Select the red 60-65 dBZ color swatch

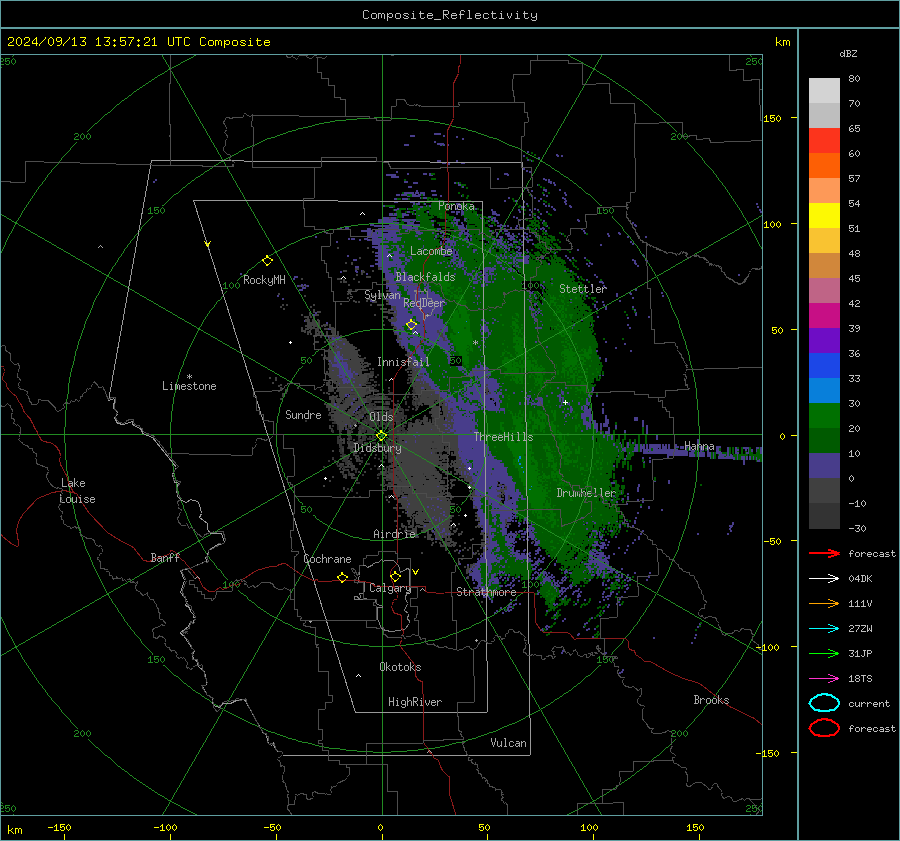(824, 141)
